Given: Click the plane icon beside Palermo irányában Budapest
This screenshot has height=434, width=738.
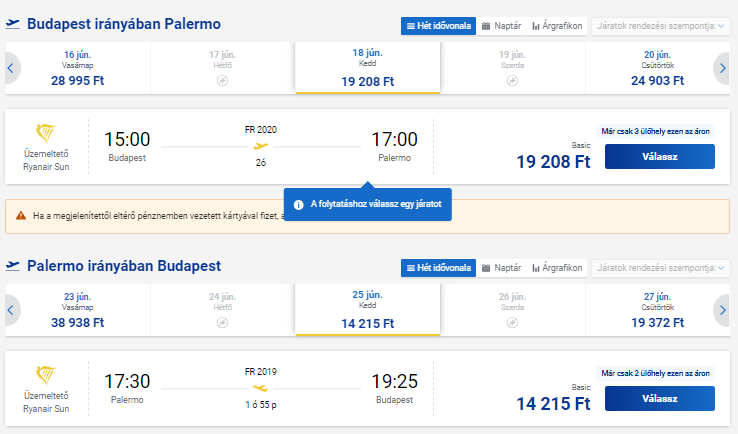Looking at the screenshot, I should (x=13, y=266).
